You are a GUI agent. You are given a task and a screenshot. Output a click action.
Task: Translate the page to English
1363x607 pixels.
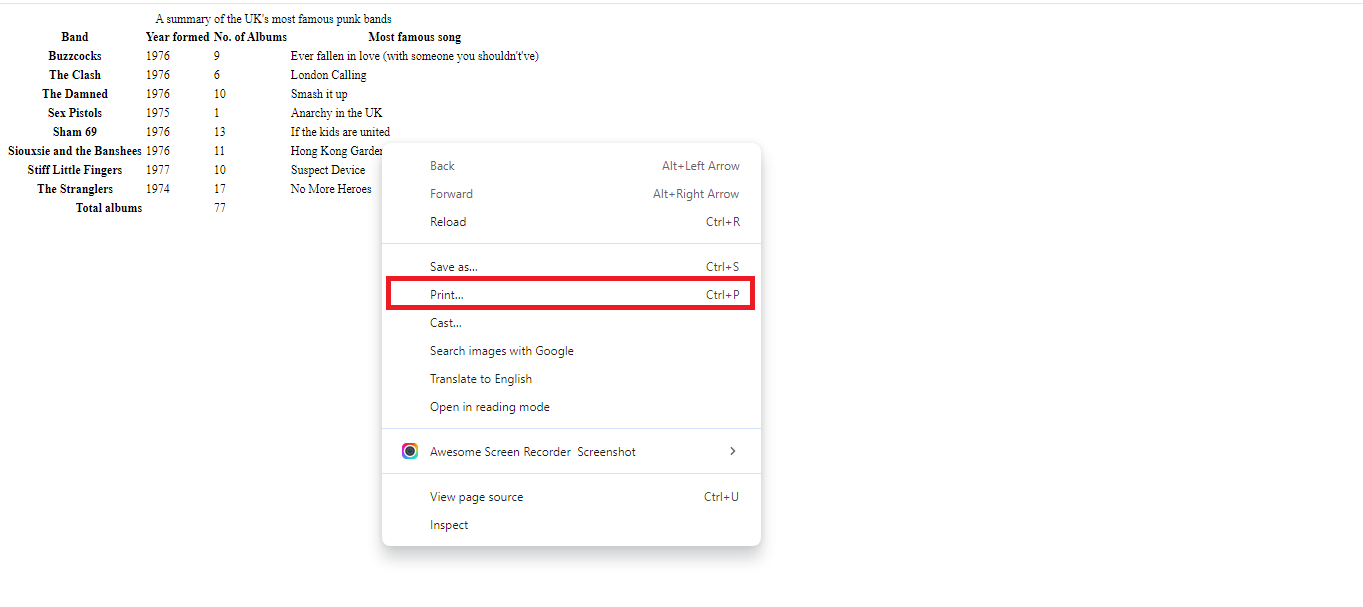[480, 378]
